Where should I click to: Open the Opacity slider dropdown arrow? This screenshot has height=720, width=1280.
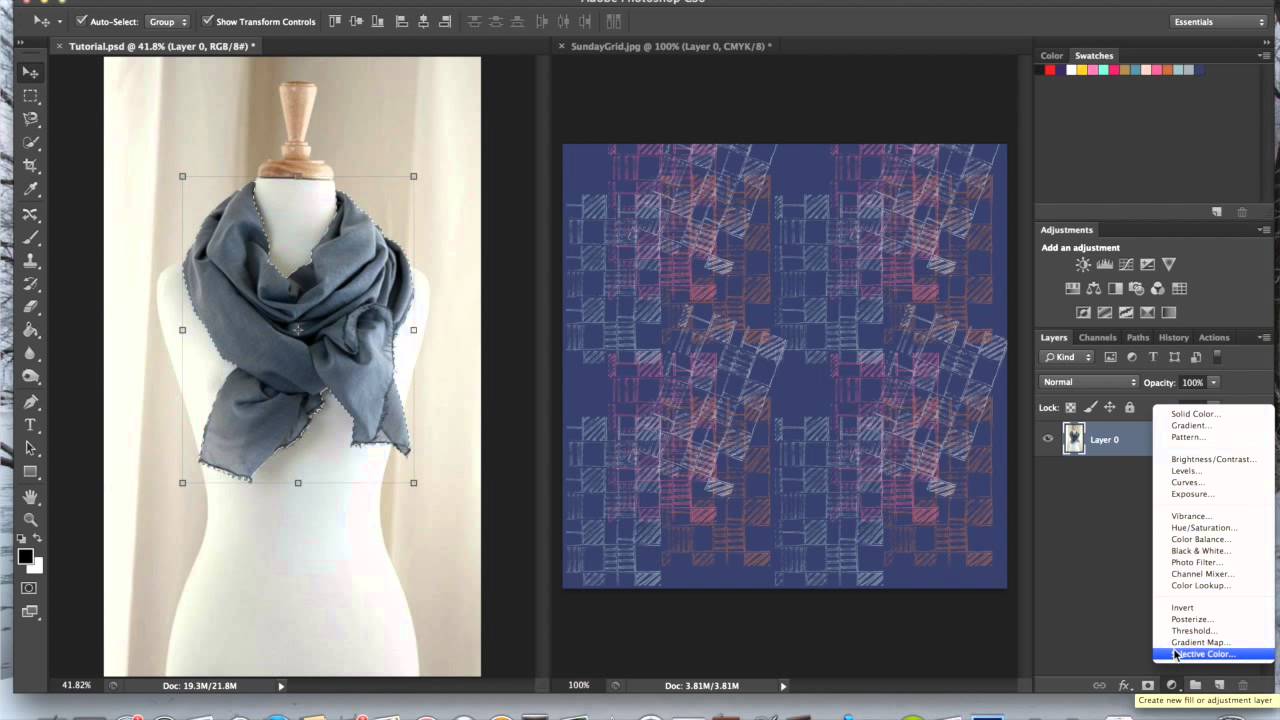1214,382
